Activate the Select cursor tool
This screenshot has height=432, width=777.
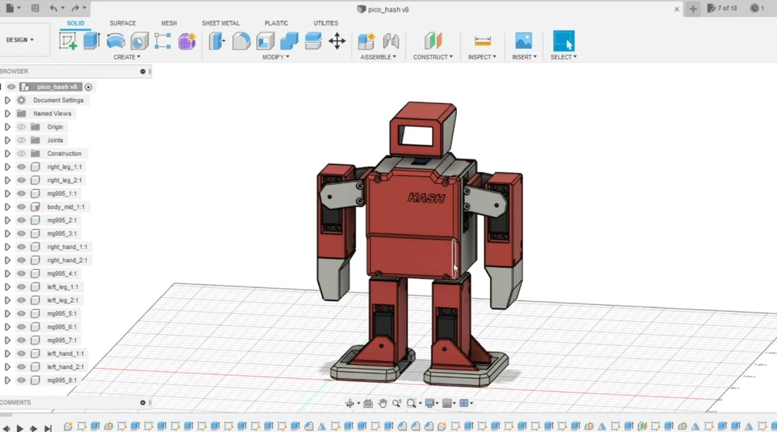(564, 41)
